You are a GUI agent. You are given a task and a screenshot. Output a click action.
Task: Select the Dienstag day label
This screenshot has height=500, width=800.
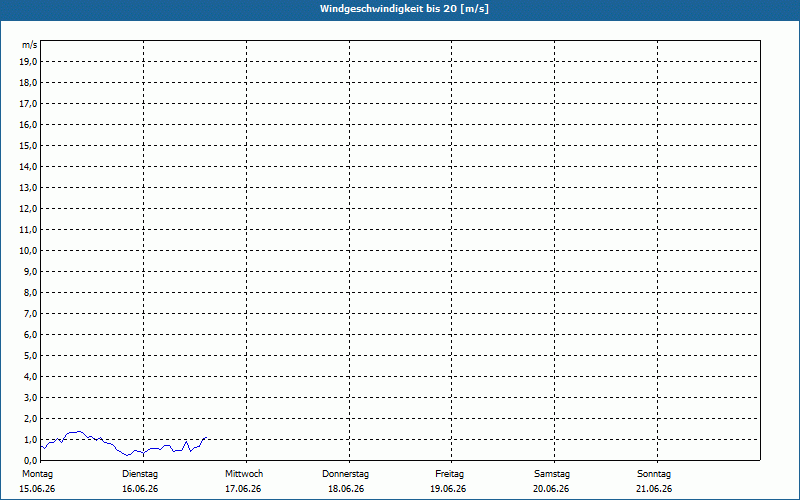[140, 474]
